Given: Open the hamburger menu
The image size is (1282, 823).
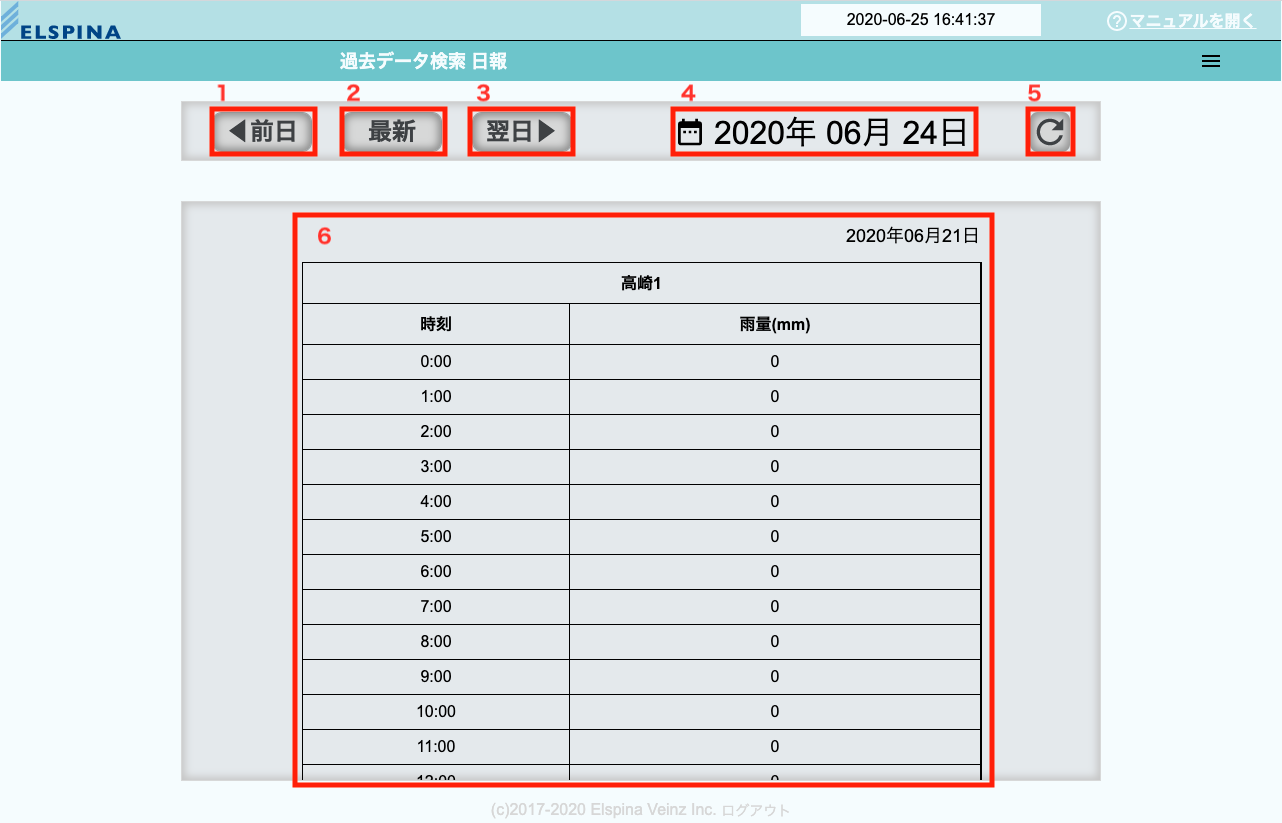Looking at the screenshot, I should (x=1210, y=61).
